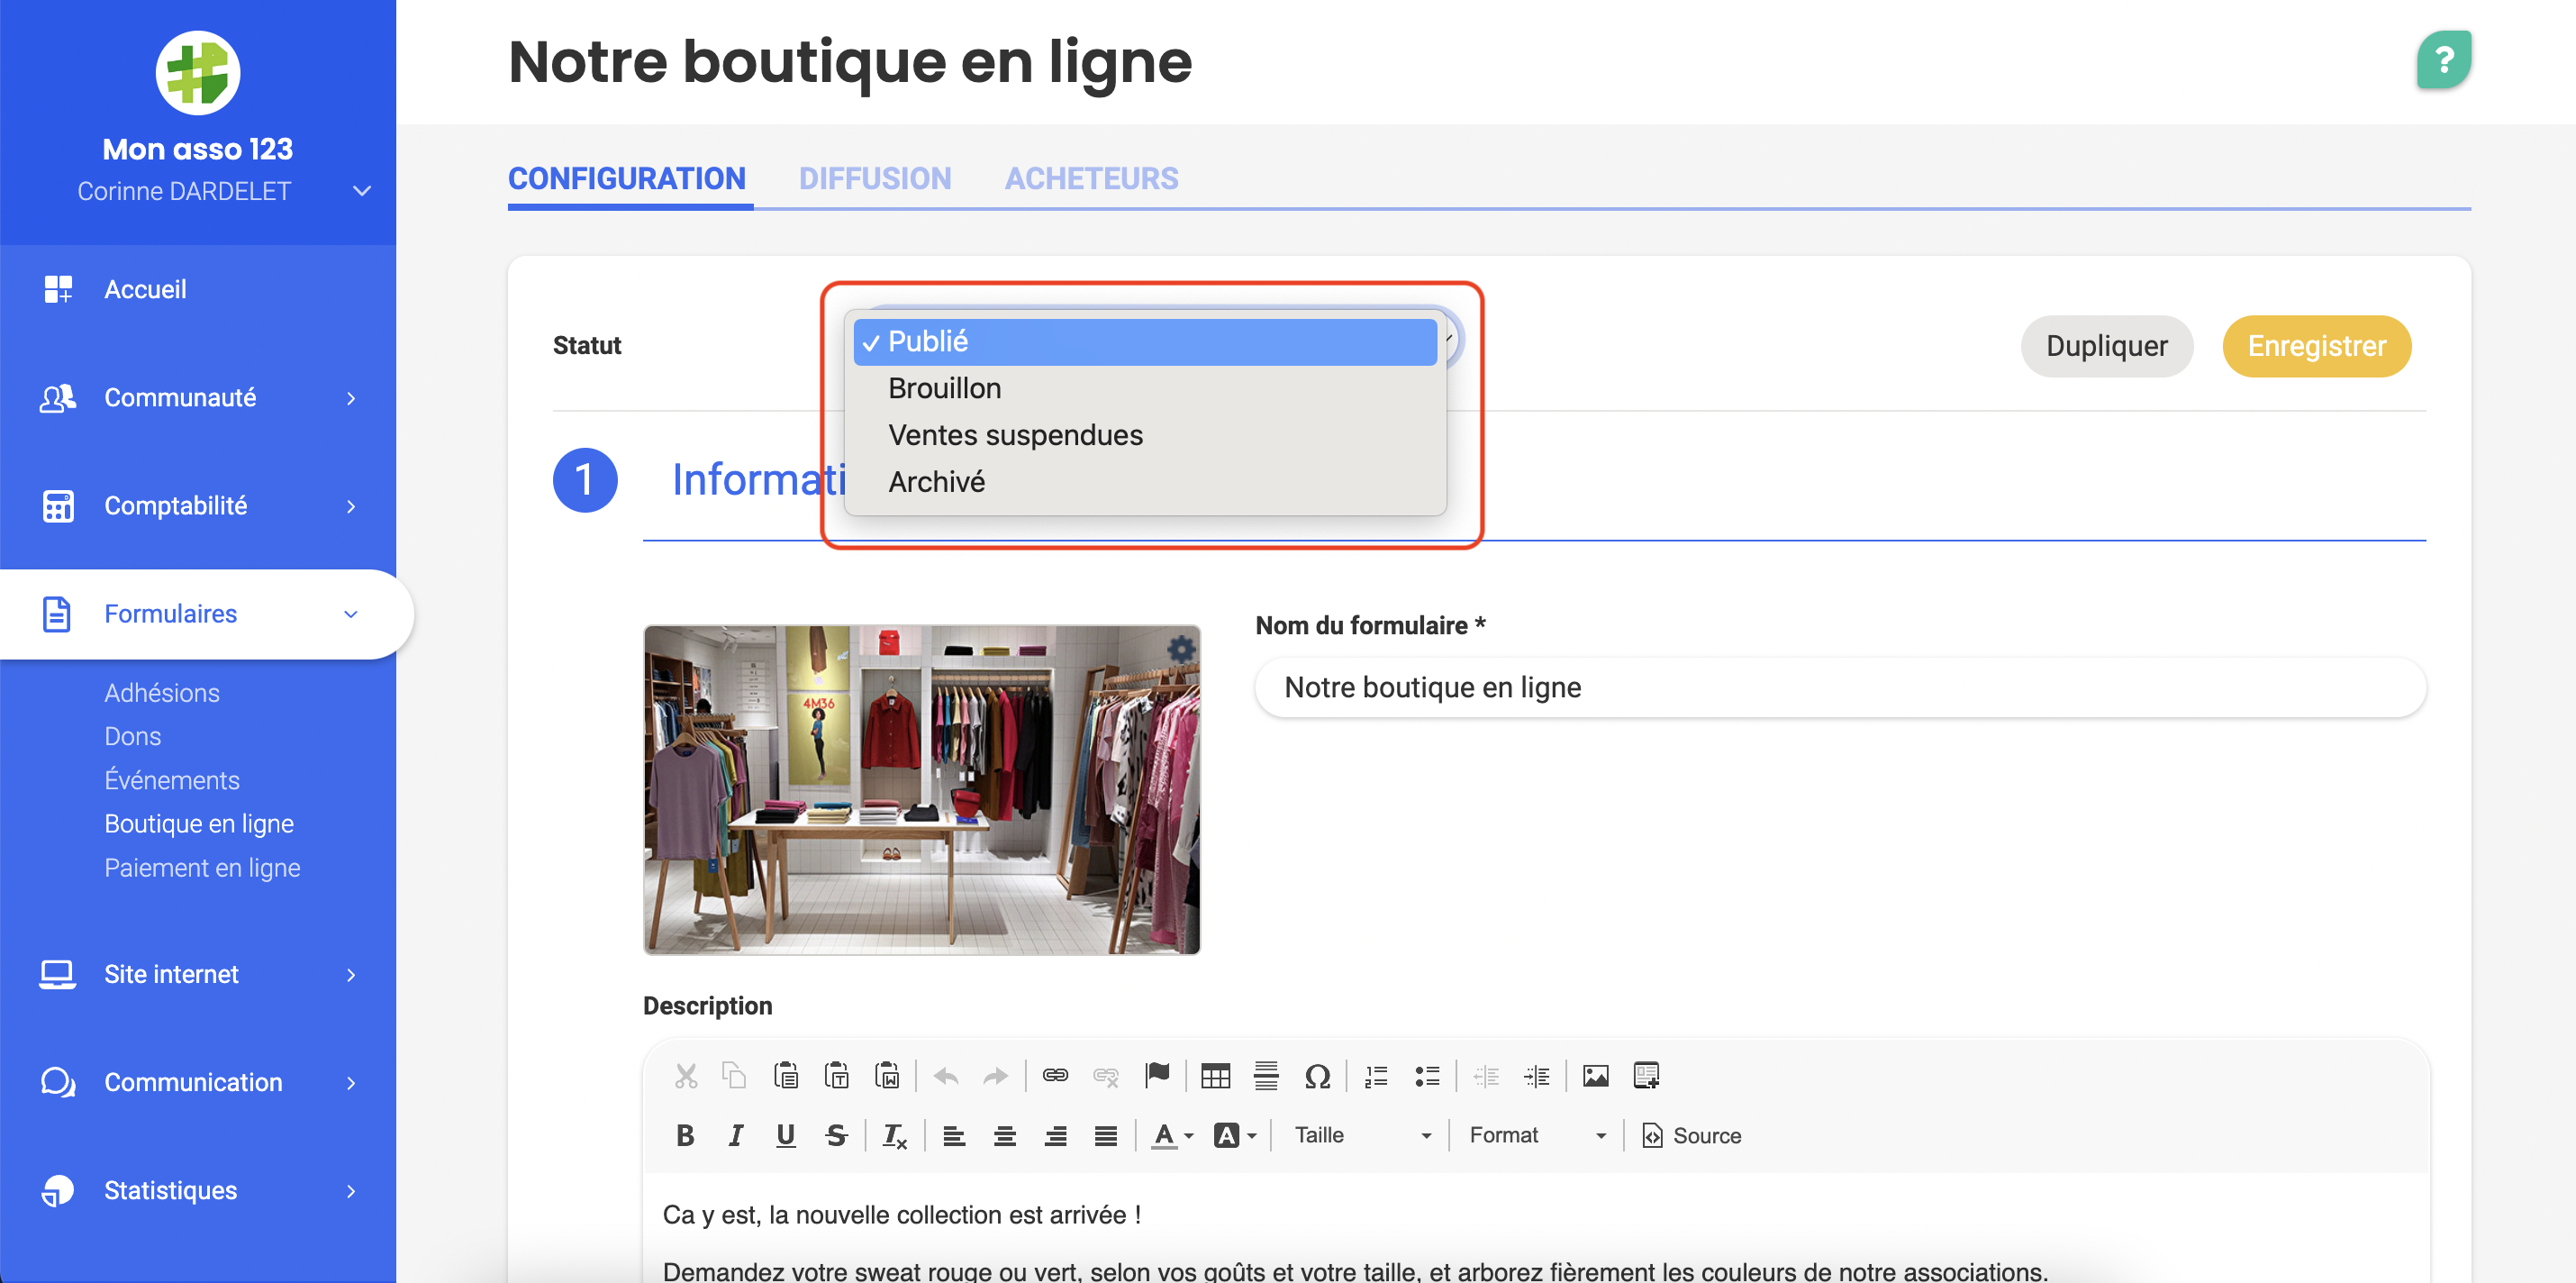Open the text color picker
Screen dimensions: 2576x1283
pos(1172,1135)
